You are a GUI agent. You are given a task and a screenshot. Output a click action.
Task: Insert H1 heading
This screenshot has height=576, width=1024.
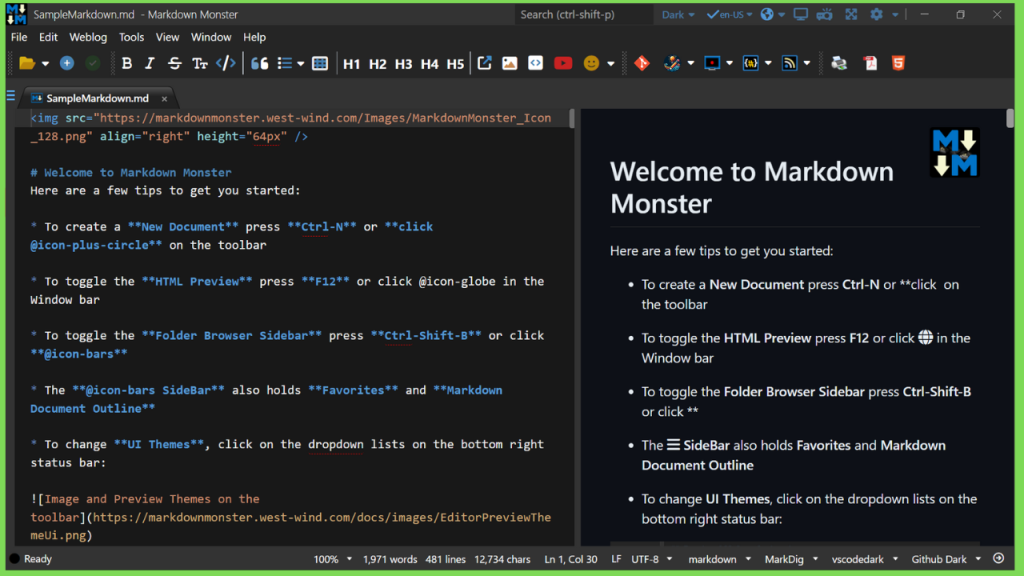tap(351, 64)
